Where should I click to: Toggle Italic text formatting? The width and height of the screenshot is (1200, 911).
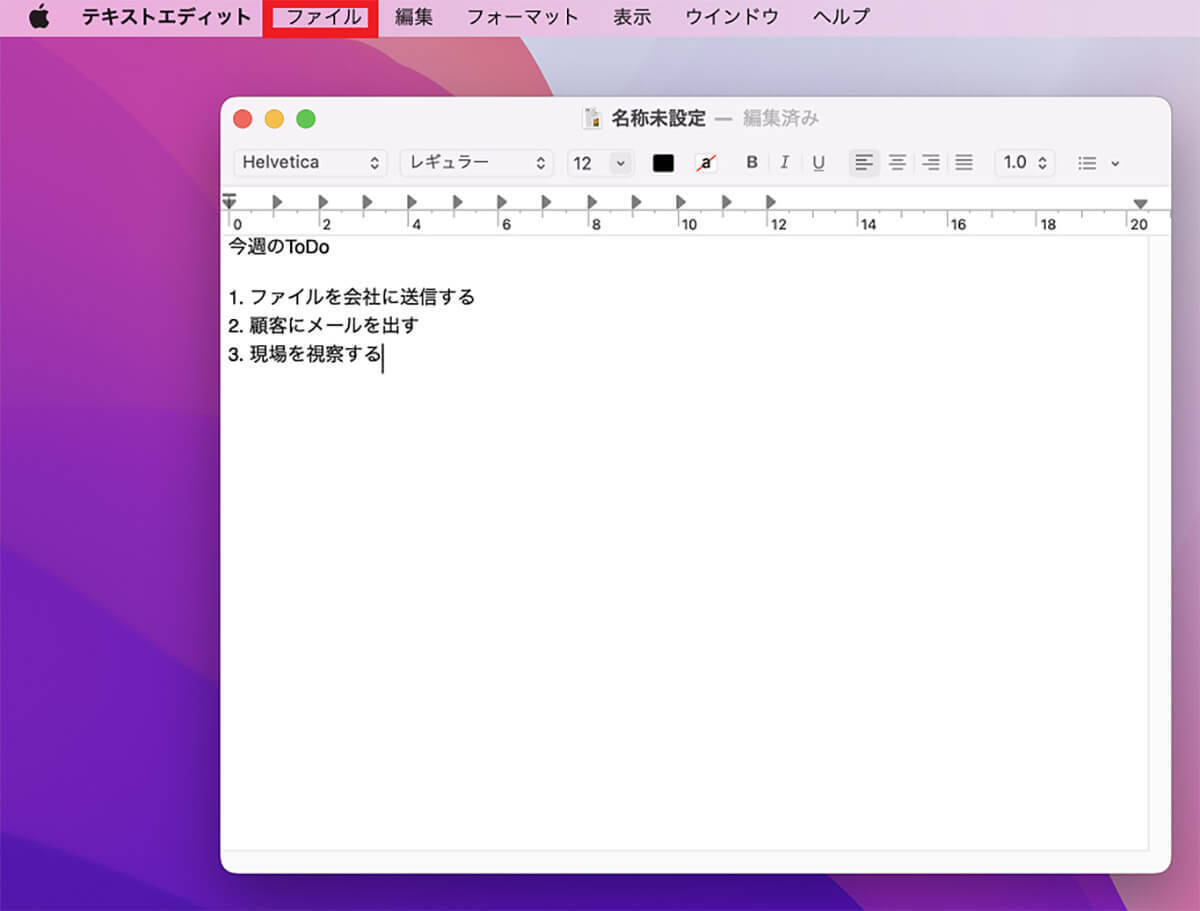[x=785, y=162]
